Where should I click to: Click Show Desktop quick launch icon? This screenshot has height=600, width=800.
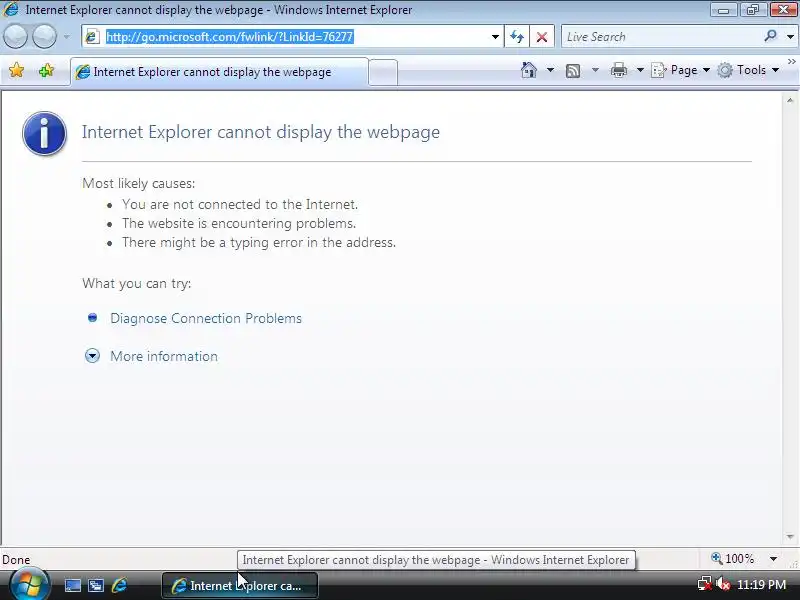72,585
